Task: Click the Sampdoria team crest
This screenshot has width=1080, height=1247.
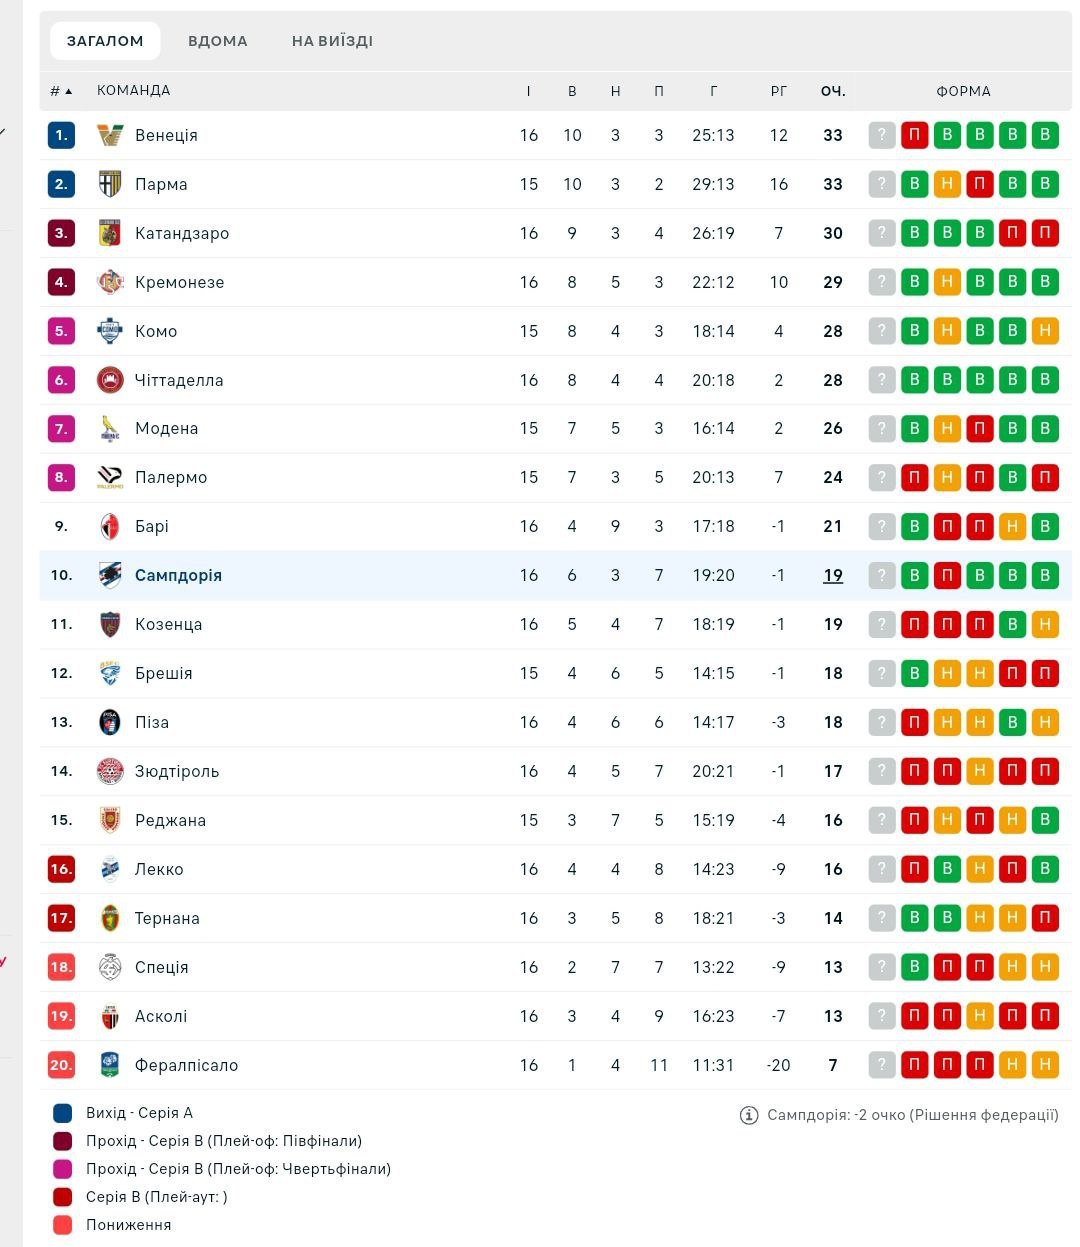Action: pyautogui.click(x=110, y=575)
